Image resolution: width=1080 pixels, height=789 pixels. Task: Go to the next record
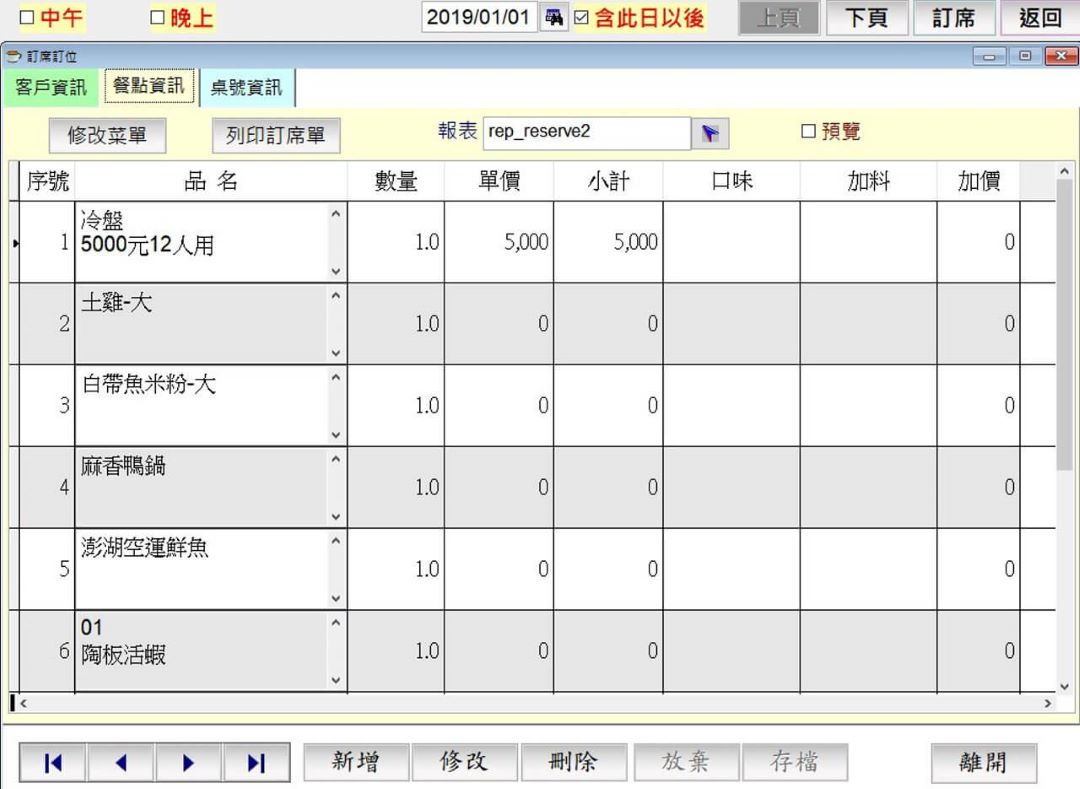pyautogui.click(x=188, y=762)
